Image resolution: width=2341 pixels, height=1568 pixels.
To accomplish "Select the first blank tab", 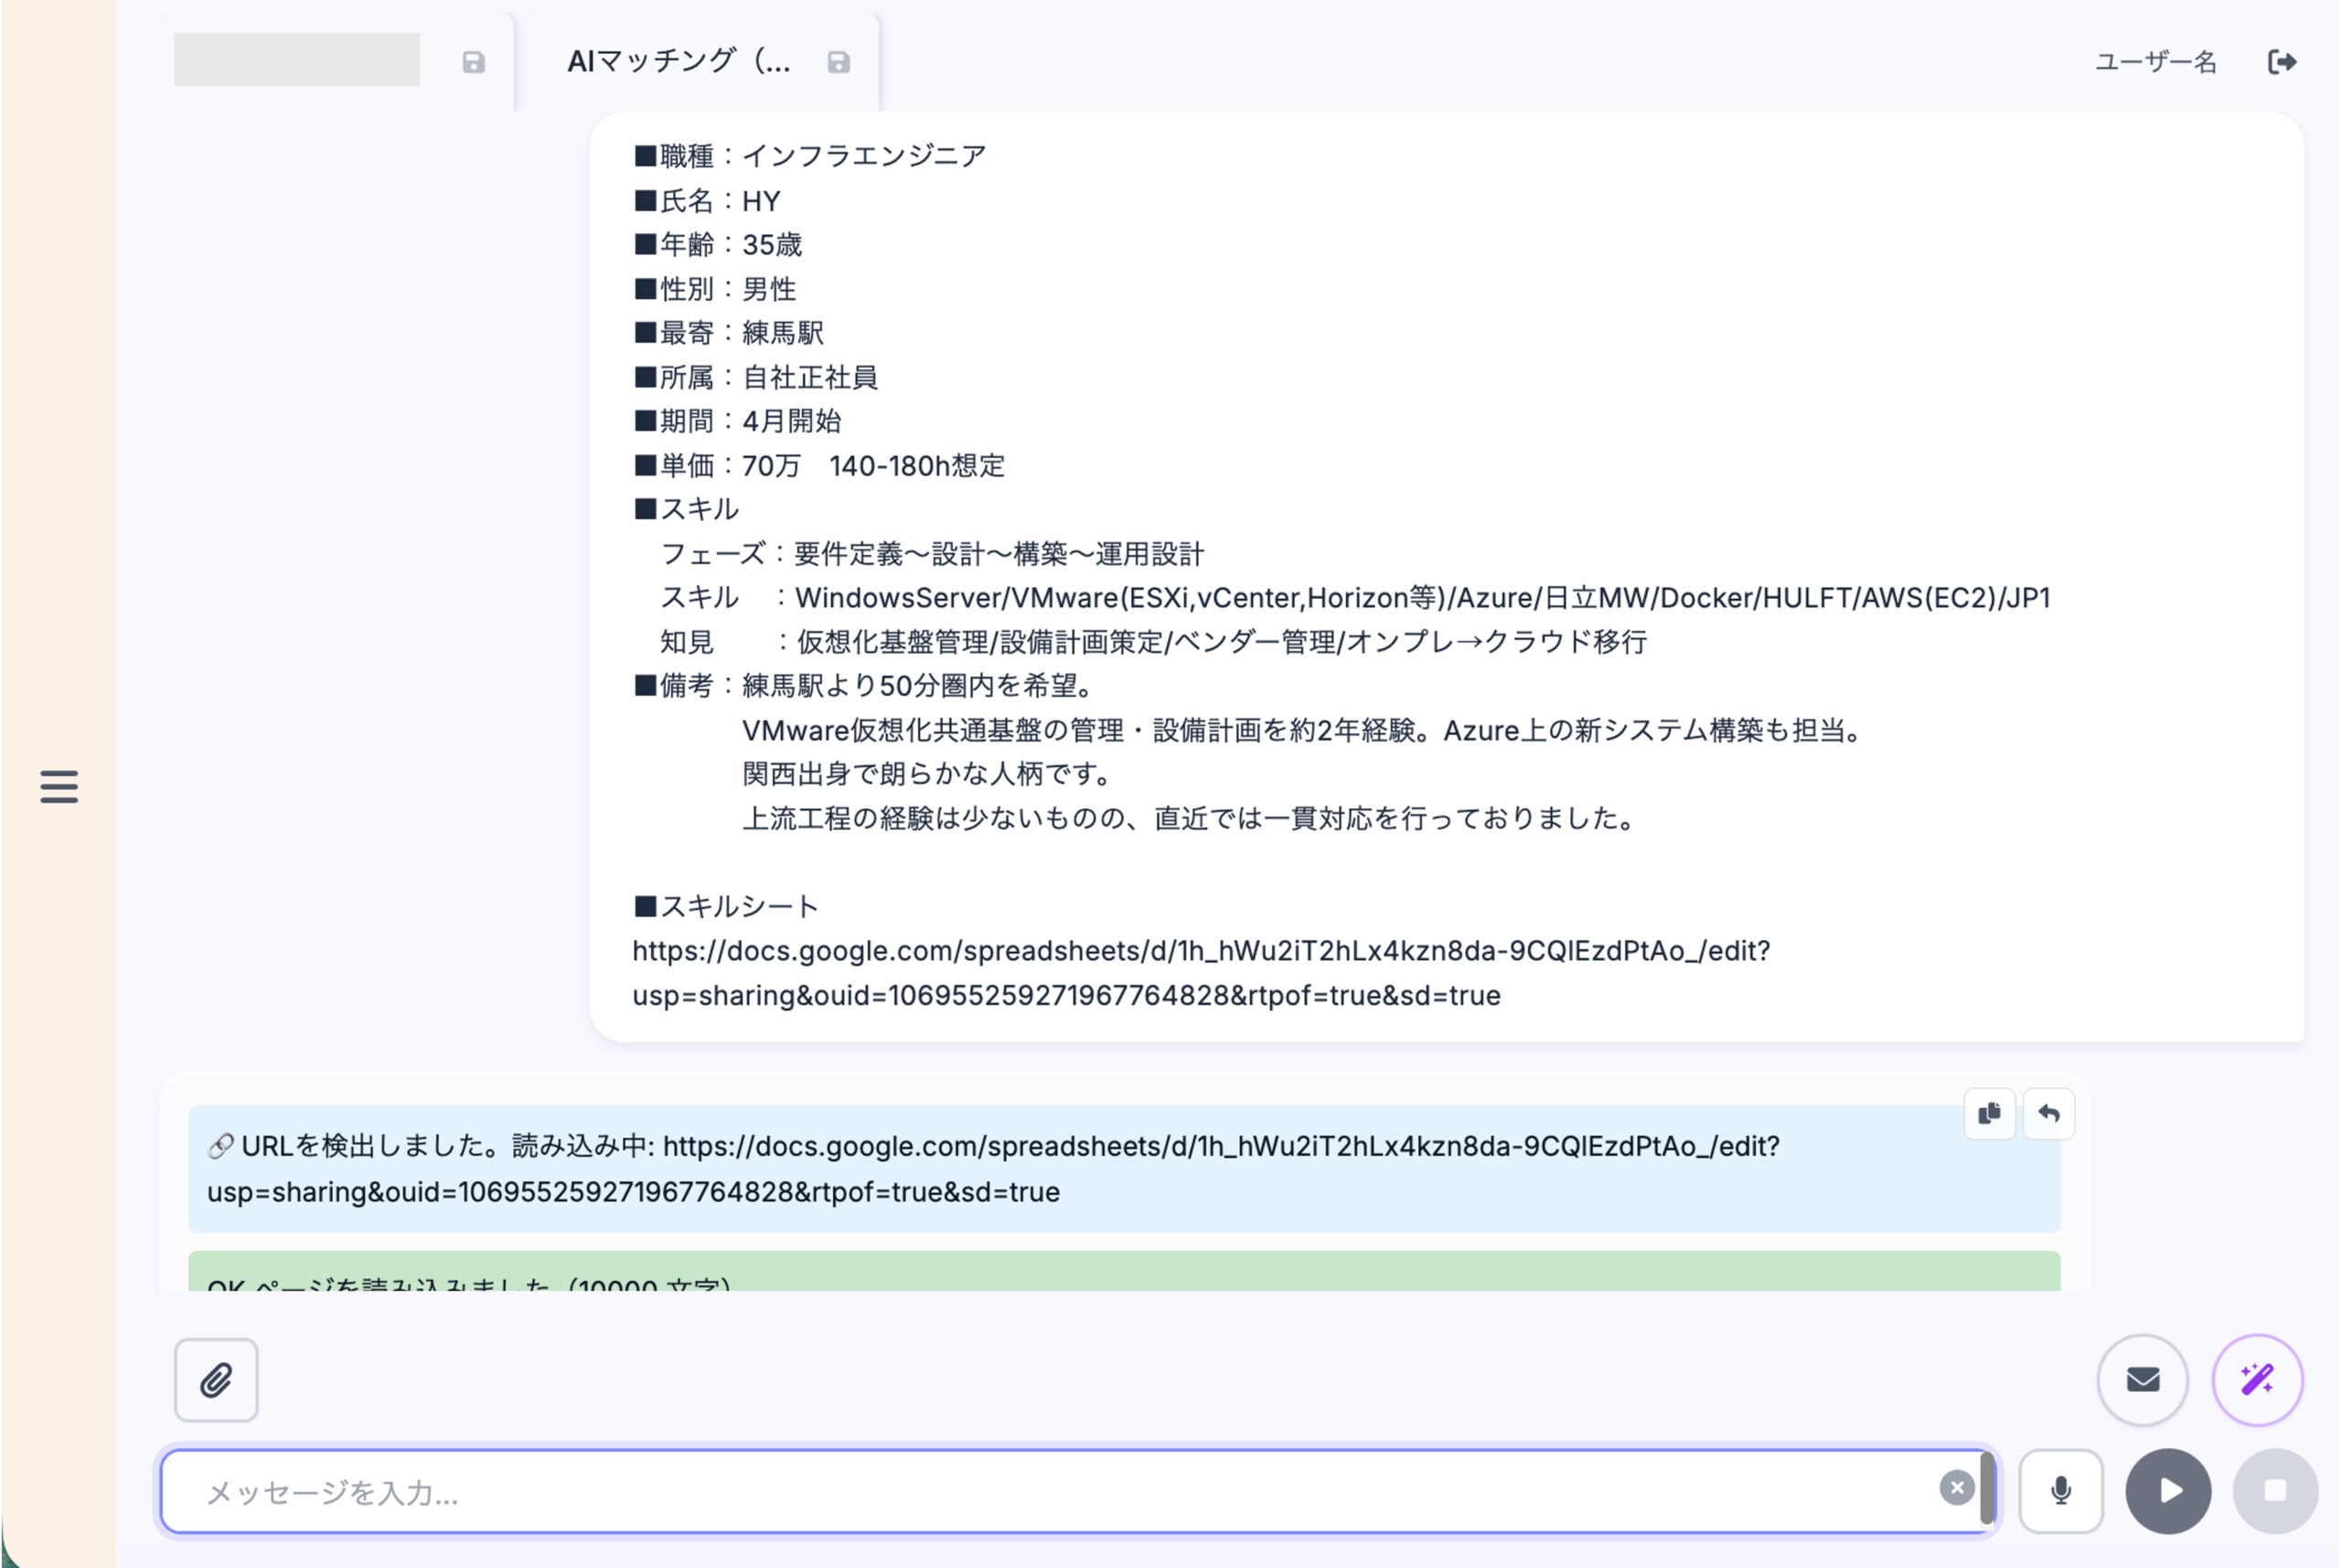I will [x=296, y=60].
